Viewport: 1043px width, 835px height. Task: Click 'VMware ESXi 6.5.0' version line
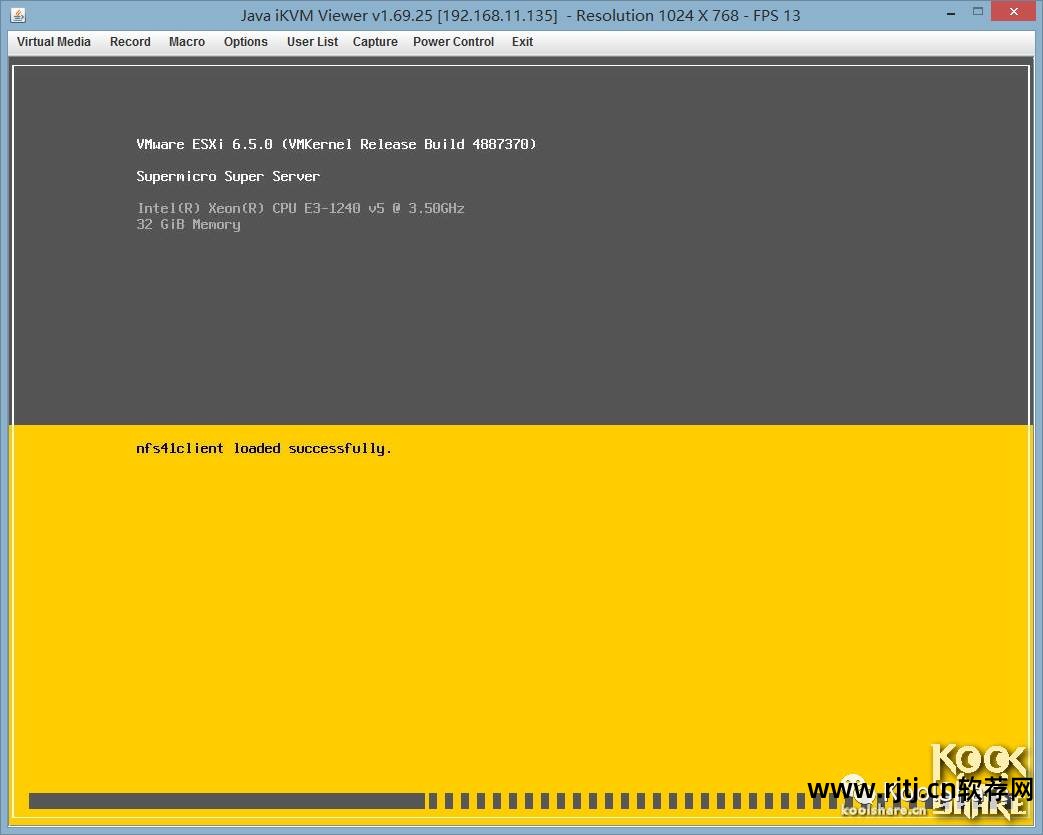coord(336,144)
